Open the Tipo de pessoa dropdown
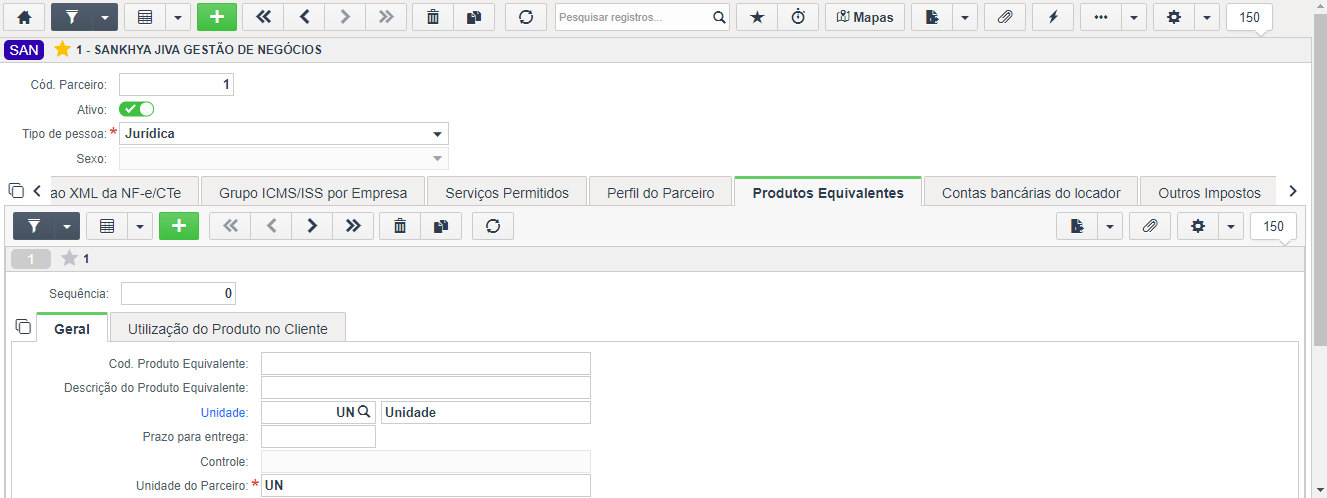 (284, 133)
